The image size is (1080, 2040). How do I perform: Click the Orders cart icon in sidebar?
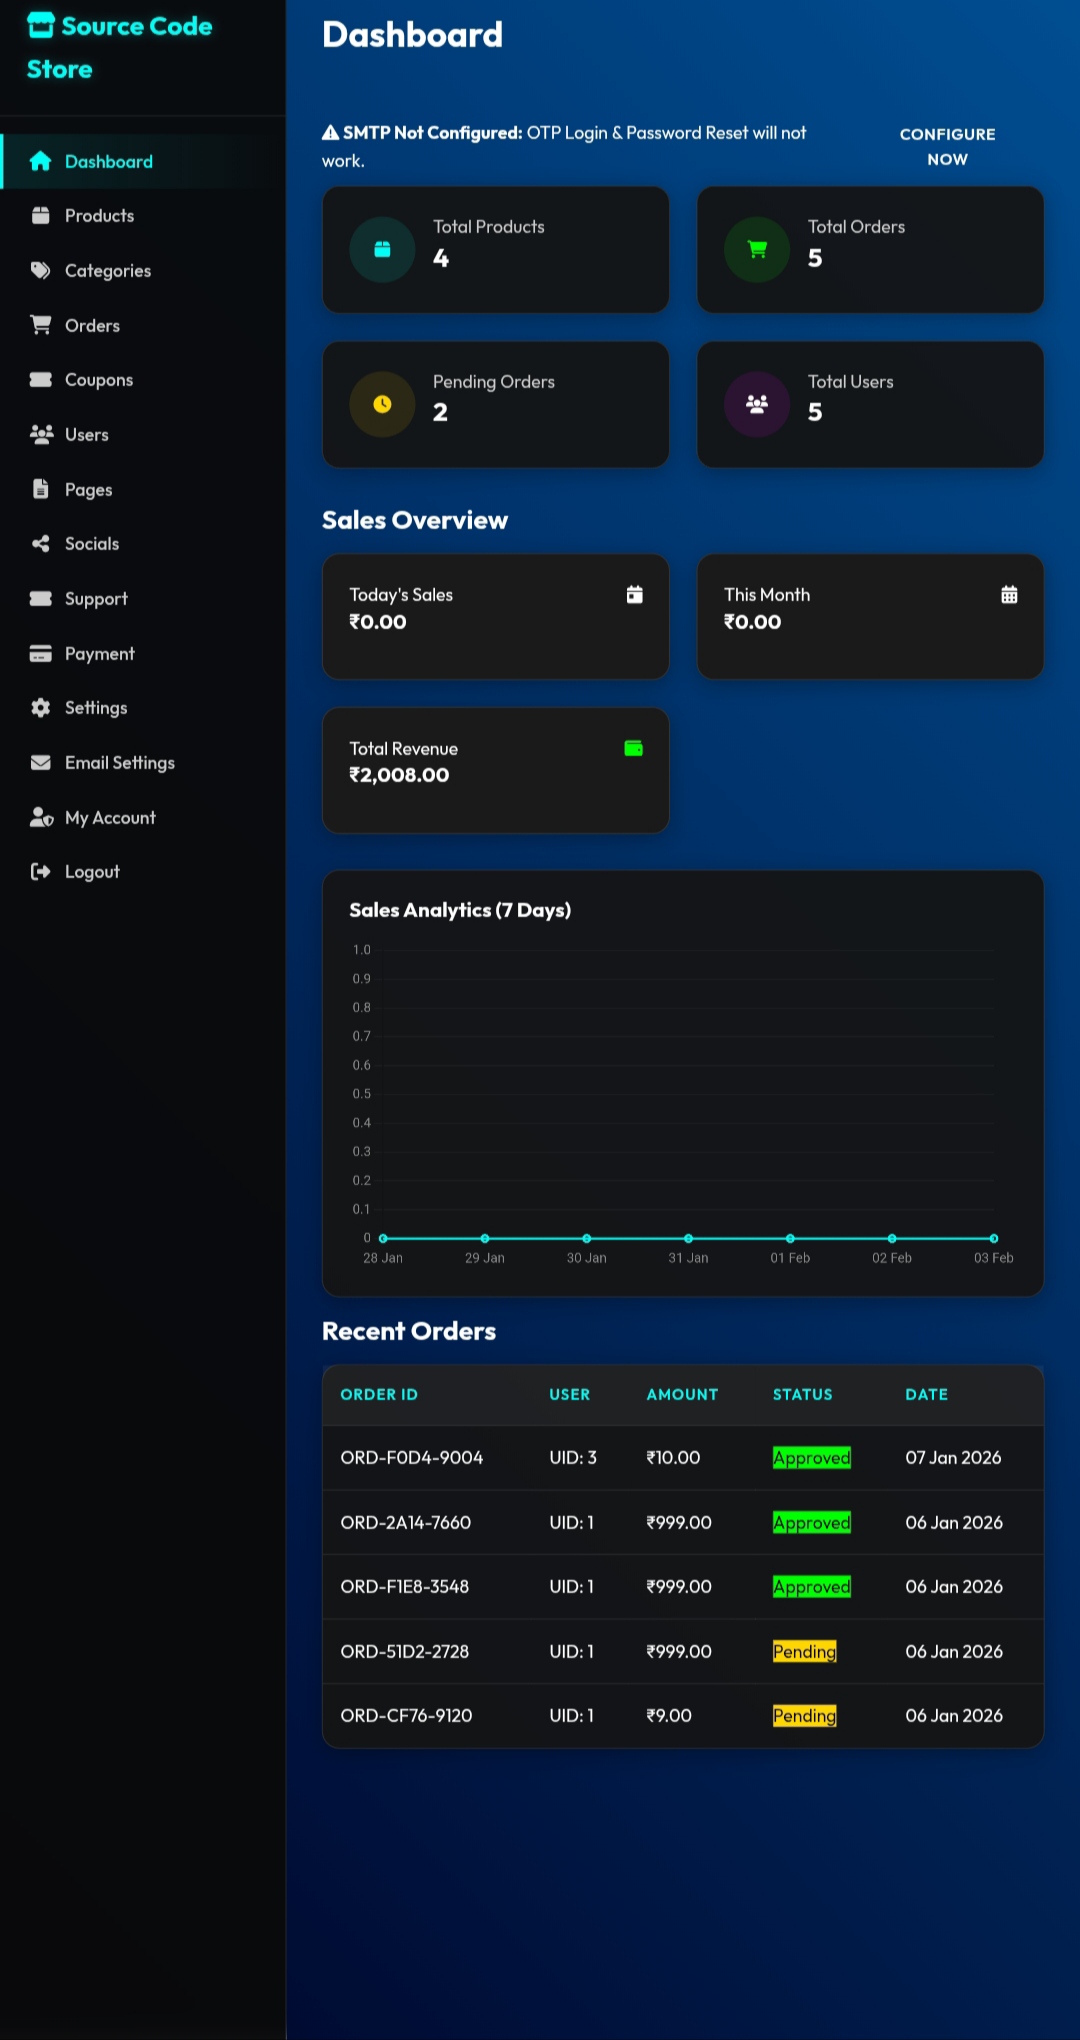(x=40, y=325)
